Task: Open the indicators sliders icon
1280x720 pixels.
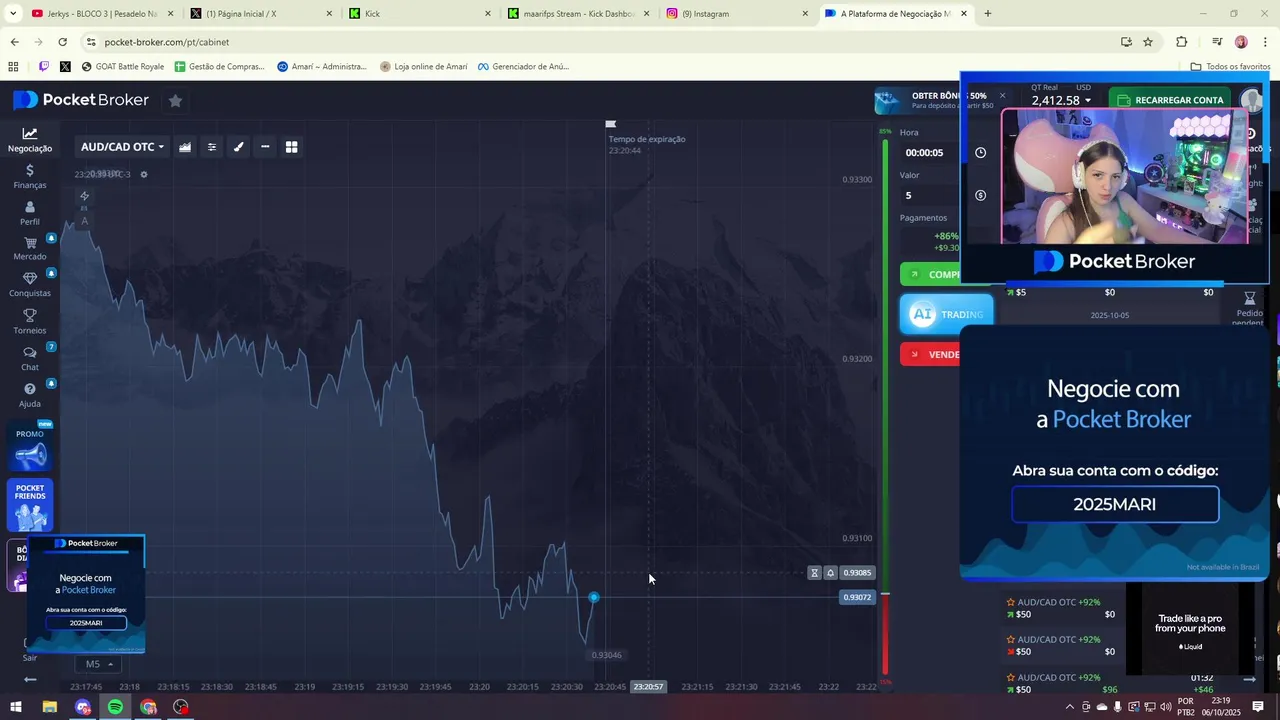Action: [212, 147]
